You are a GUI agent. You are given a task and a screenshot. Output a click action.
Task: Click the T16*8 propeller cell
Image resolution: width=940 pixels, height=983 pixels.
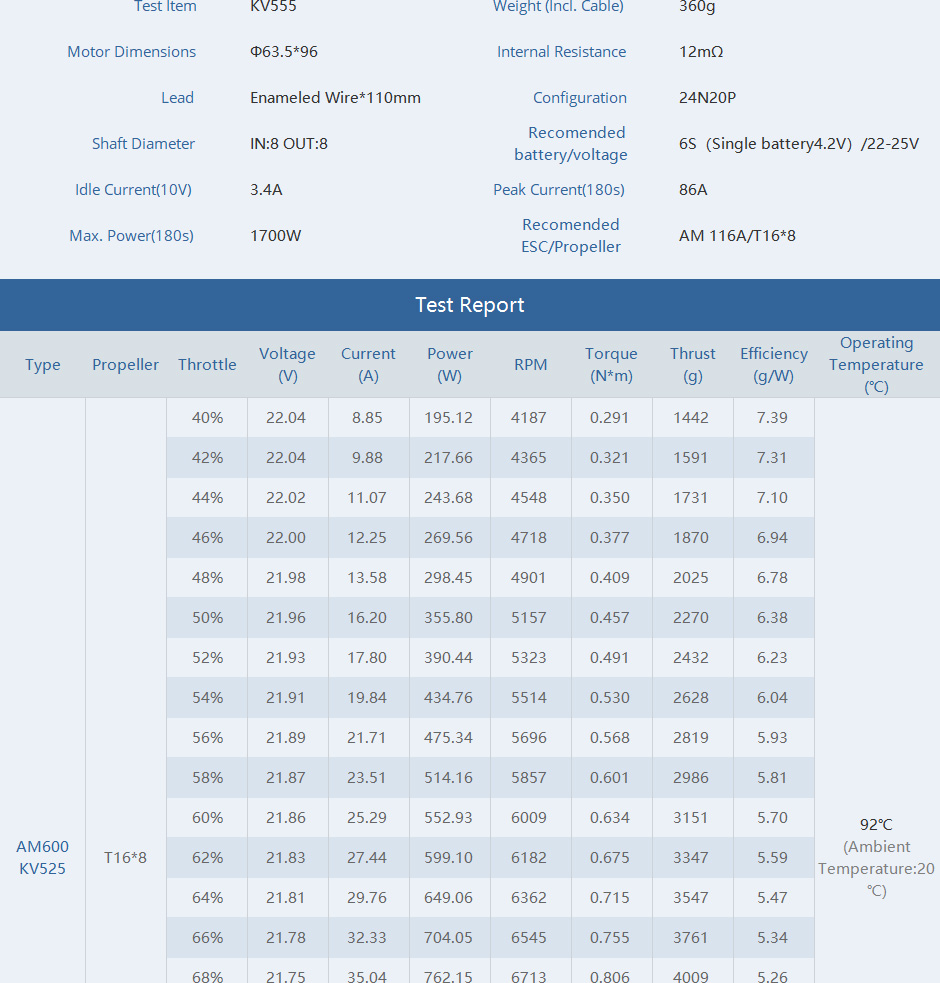click(125, 857)
